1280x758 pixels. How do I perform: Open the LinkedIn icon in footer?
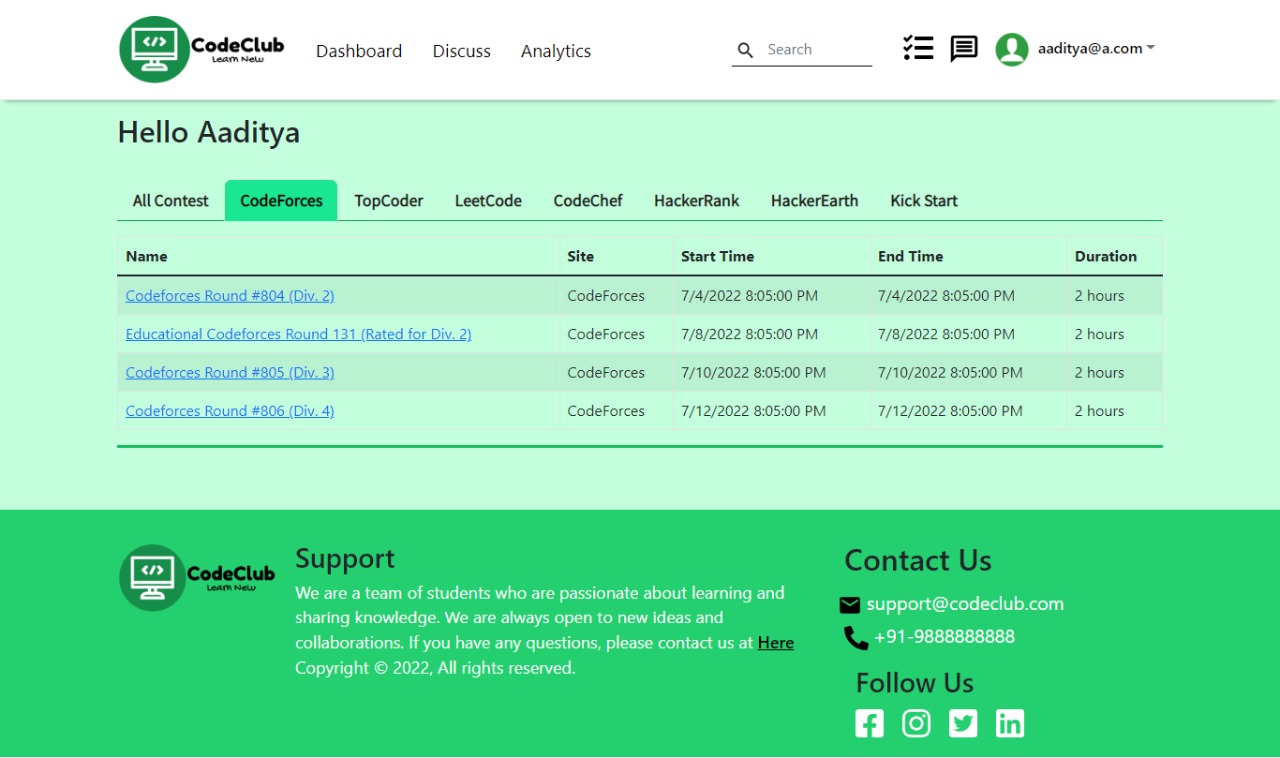pos(1010,722)
